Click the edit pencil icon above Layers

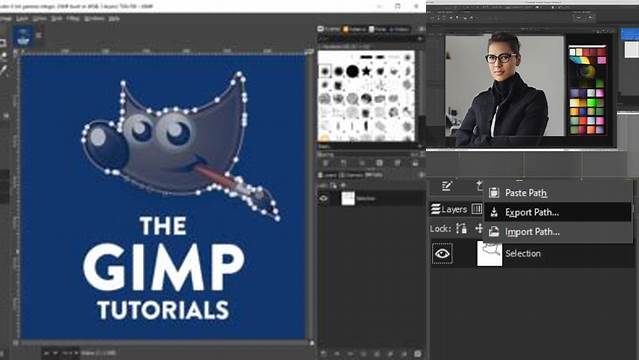click(447, 186)
